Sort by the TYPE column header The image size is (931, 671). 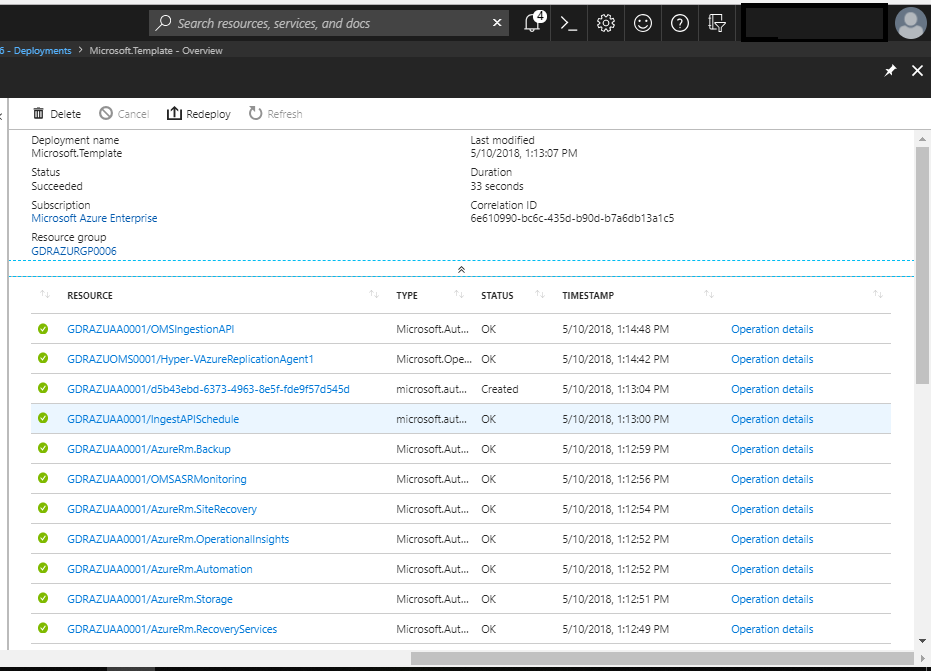coord(407,295)
